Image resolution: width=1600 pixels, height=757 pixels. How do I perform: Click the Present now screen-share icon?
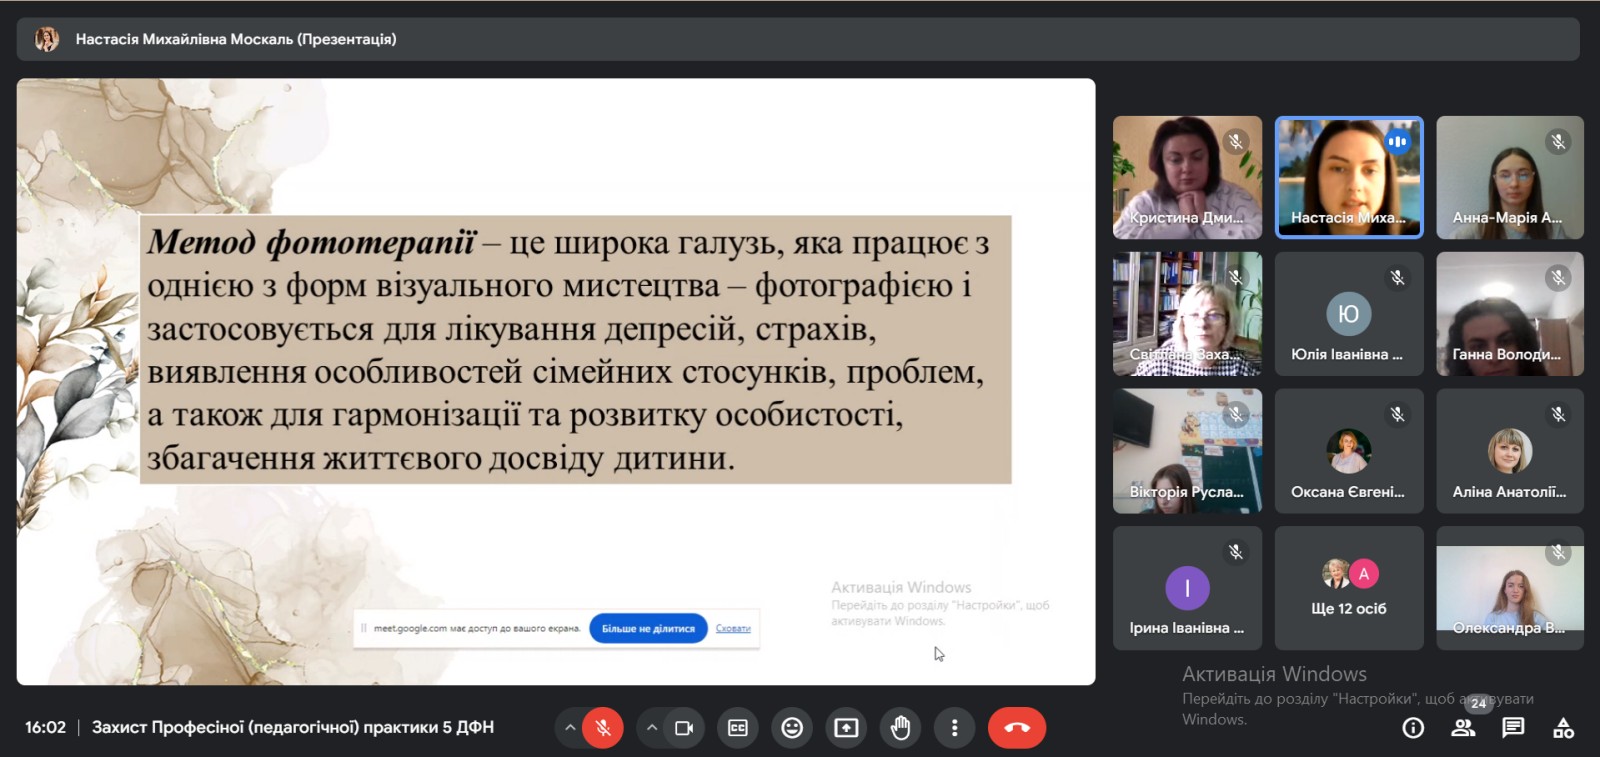(846, 728)
